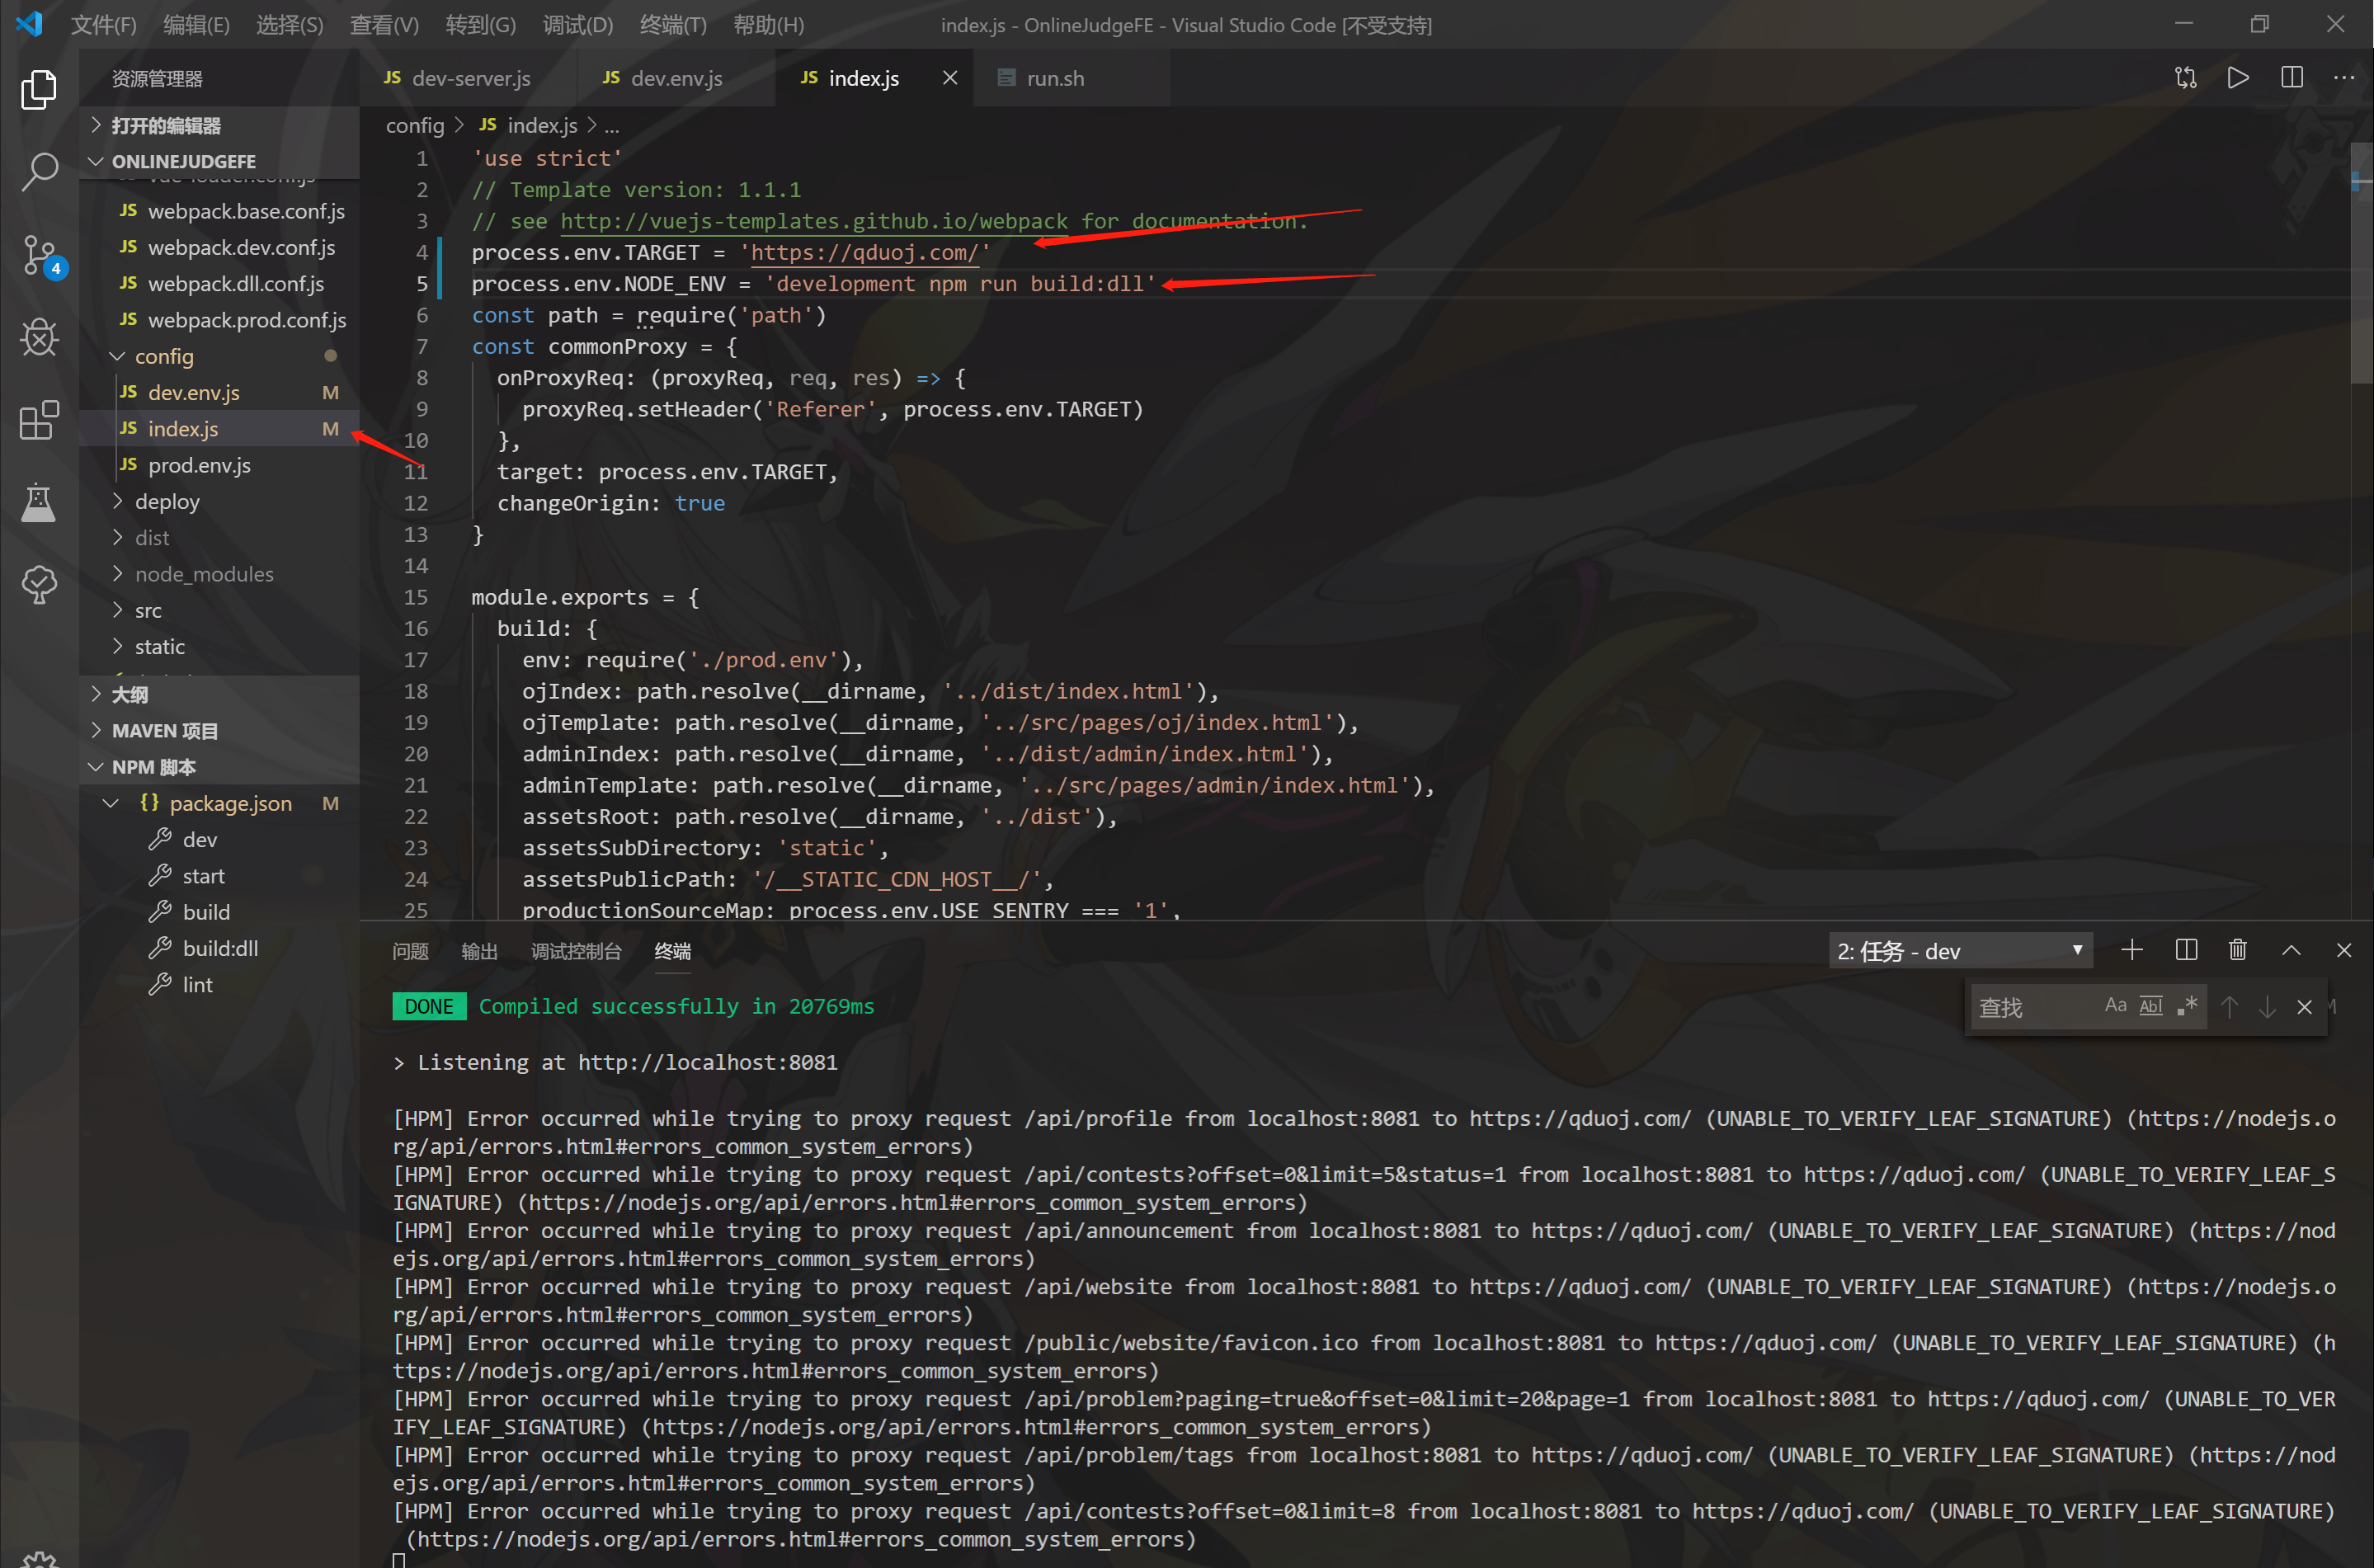This screenshot has height=1568, width=2374.
Task: Expand the node_modules folder
Action: [204, 574]
